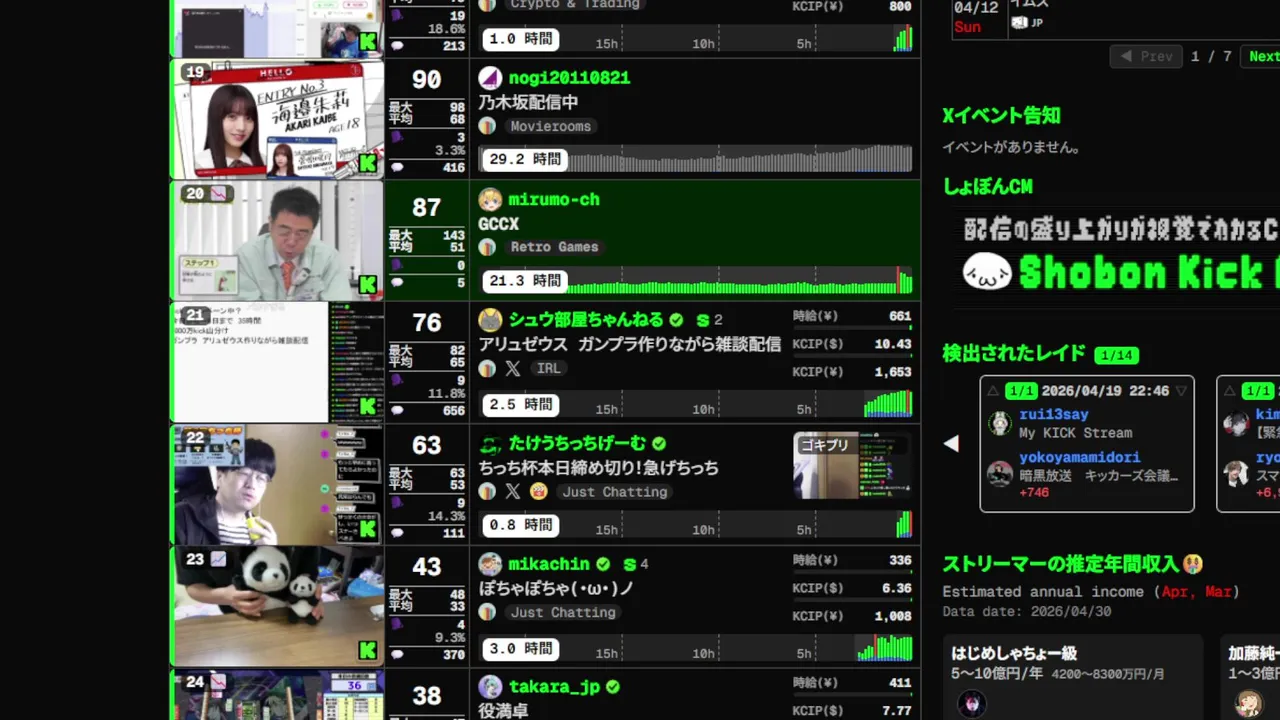Click the subscriber S icon on シュウ部屋ちゃんねる row
The height and width of the screenshot is (720, 1280).
coord(703,321)
